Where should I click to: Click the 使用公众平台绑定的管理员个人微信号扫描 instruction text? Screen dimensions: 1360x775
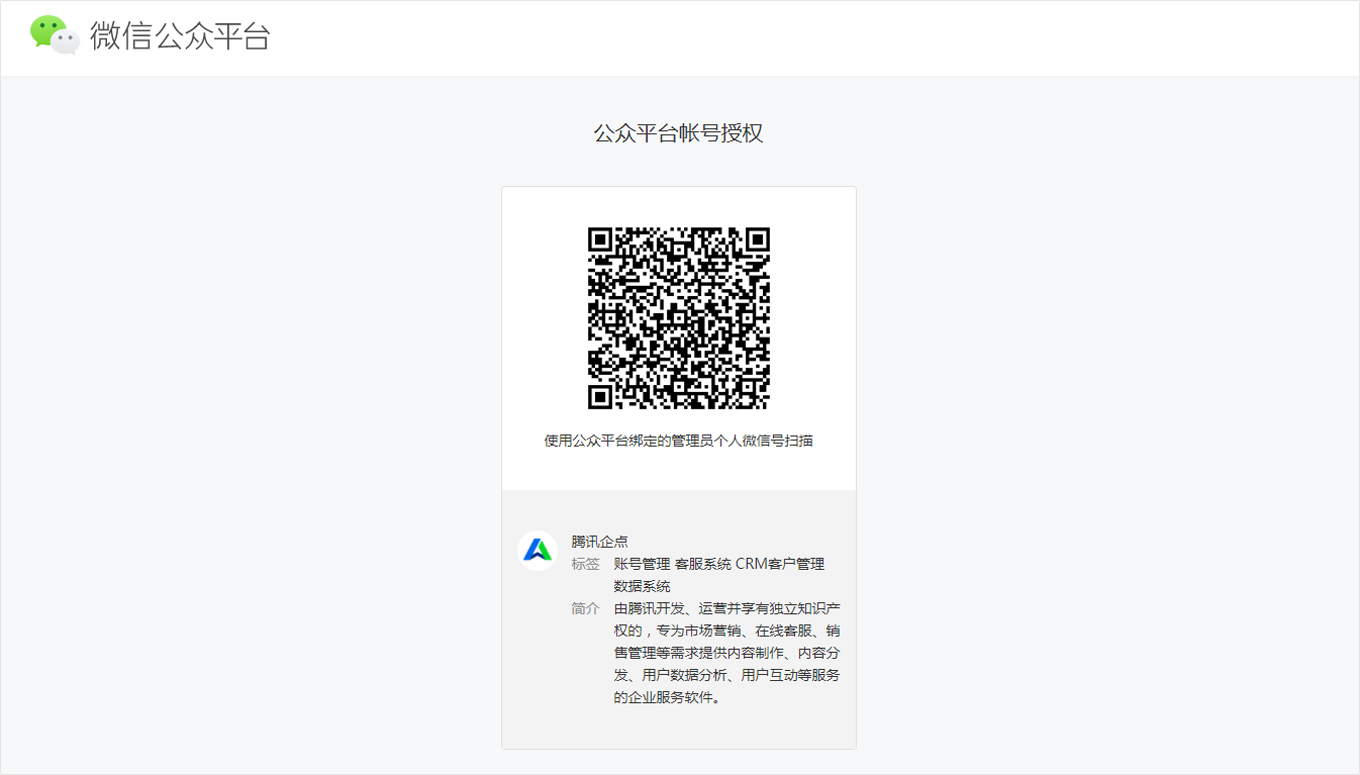tap(679, 440)
